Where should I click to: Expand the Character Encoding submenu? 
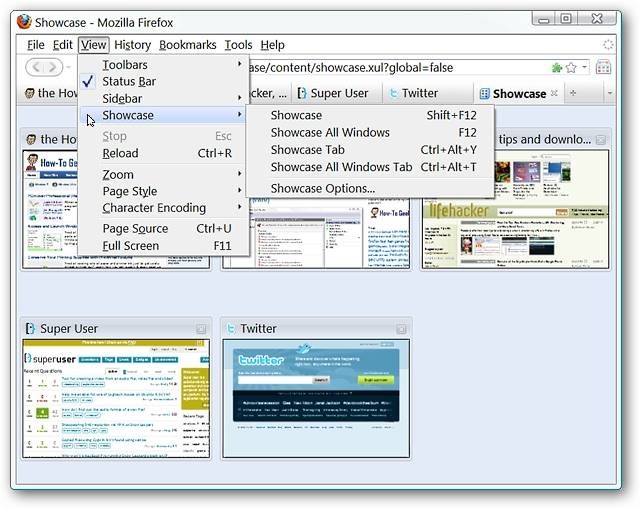[x=163, y=208]
